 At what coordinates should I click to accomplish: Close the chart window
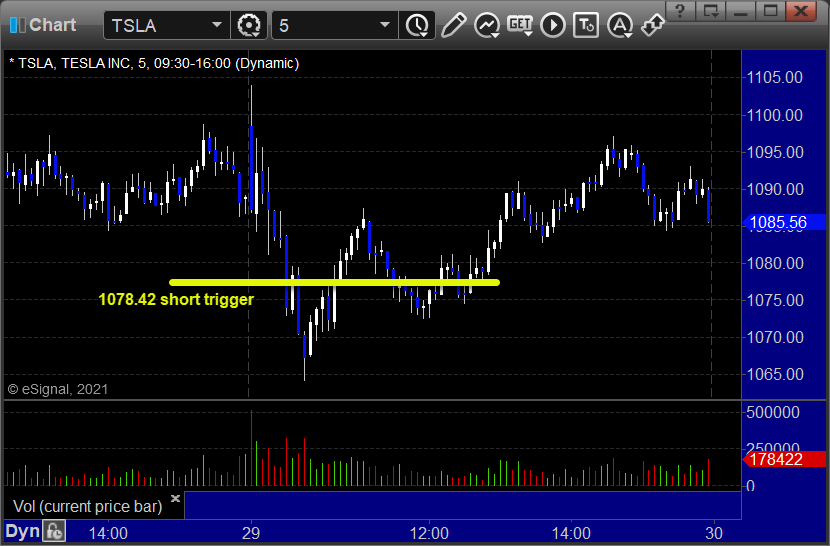(801, 11)
